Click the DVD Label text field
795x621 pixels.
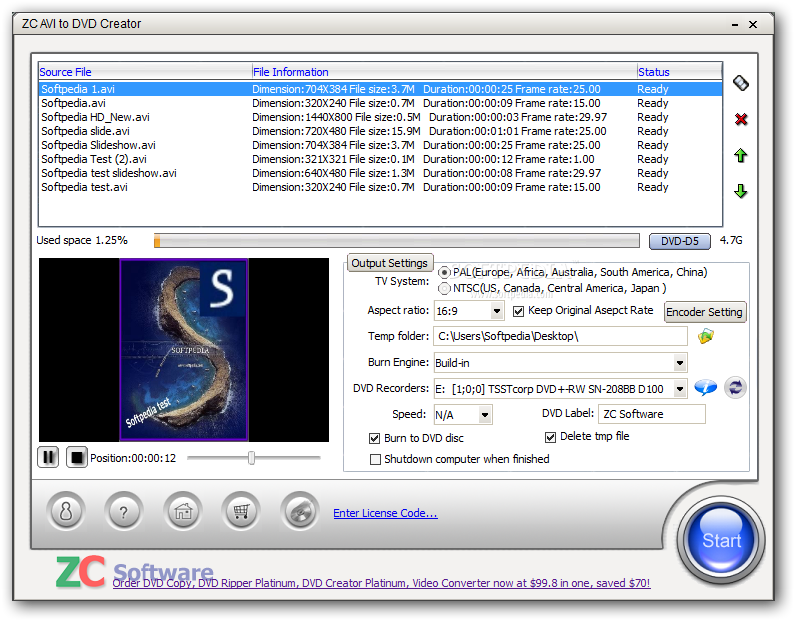(652, 414)
